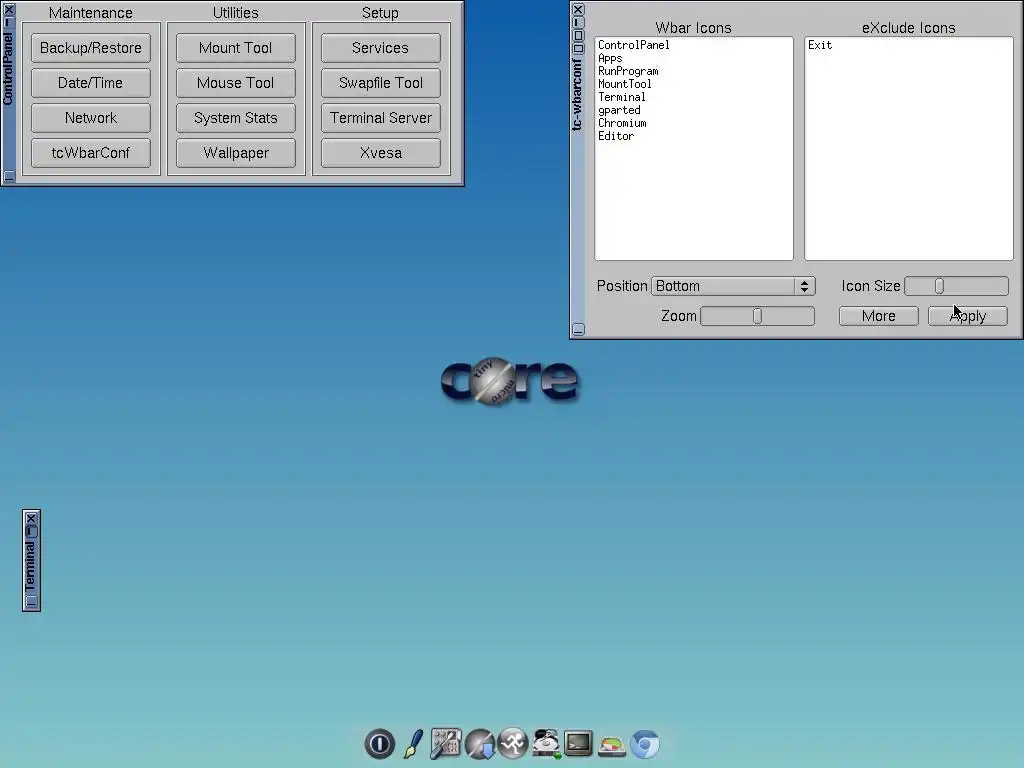Close the ControlPanel window
Viewport: 1024px width, 768px height.
8,9
